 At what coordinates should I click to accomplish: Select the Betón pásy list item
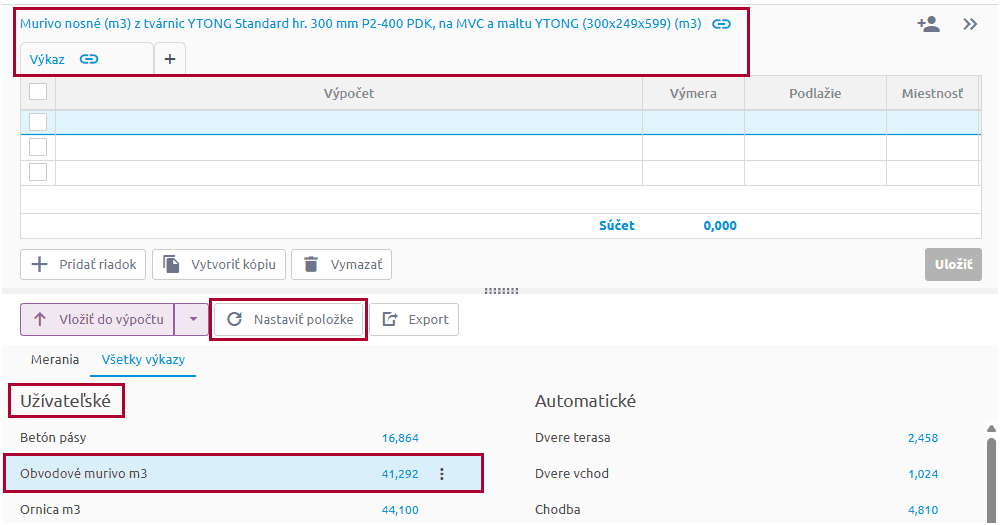click(x=60, y=438)
